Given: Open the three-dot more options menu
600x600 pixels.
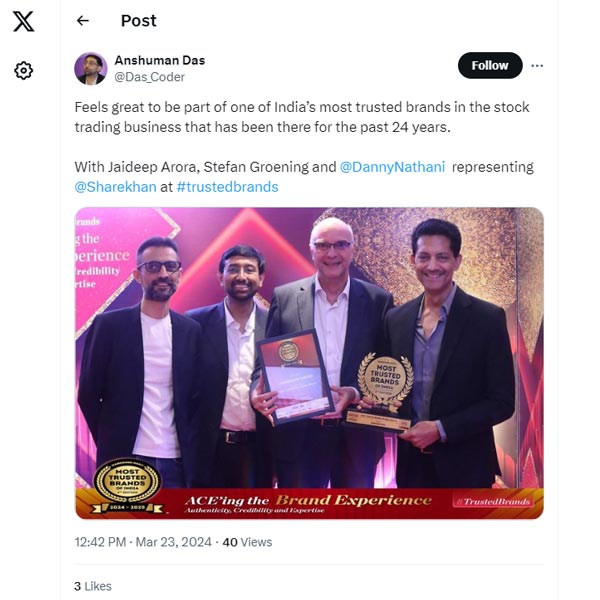Looking at the screenshot, I should click(537, 66).
